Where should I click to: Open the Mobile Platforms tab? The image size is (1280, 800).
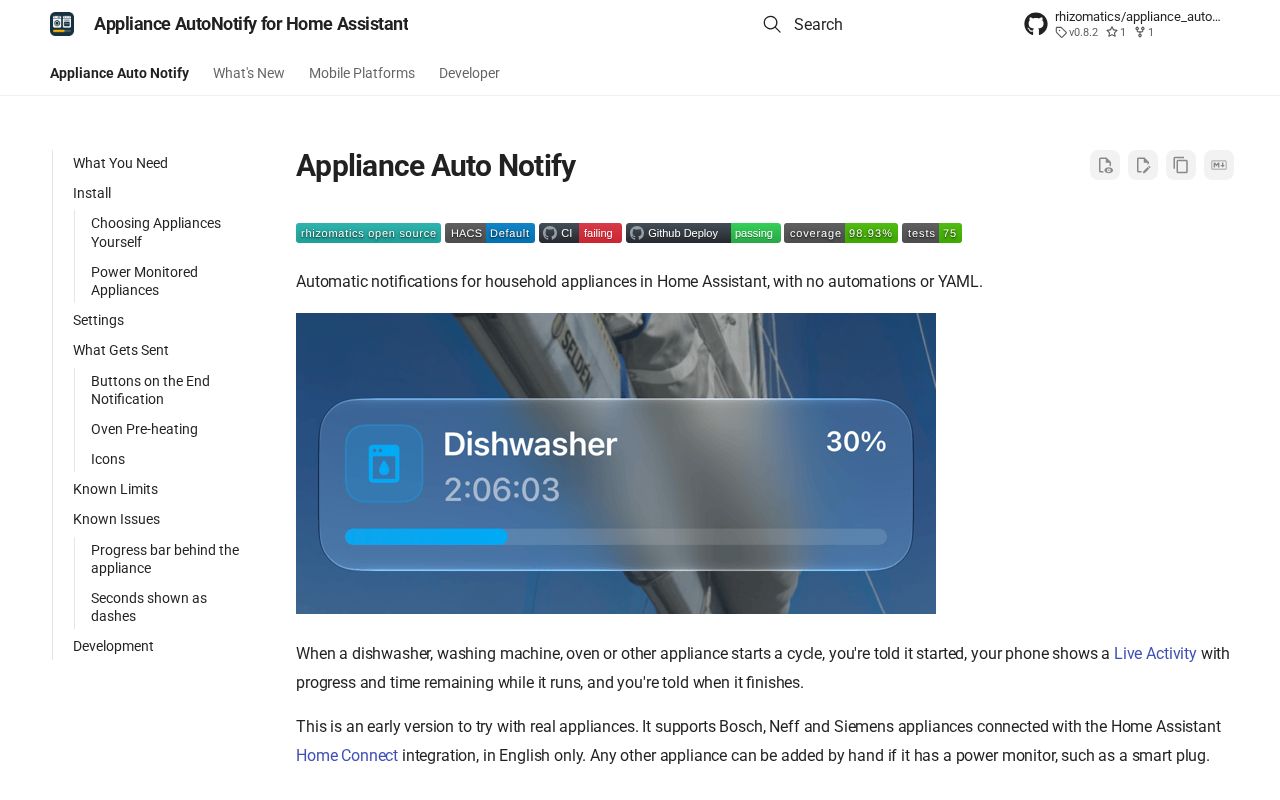(x=362, y=73)
